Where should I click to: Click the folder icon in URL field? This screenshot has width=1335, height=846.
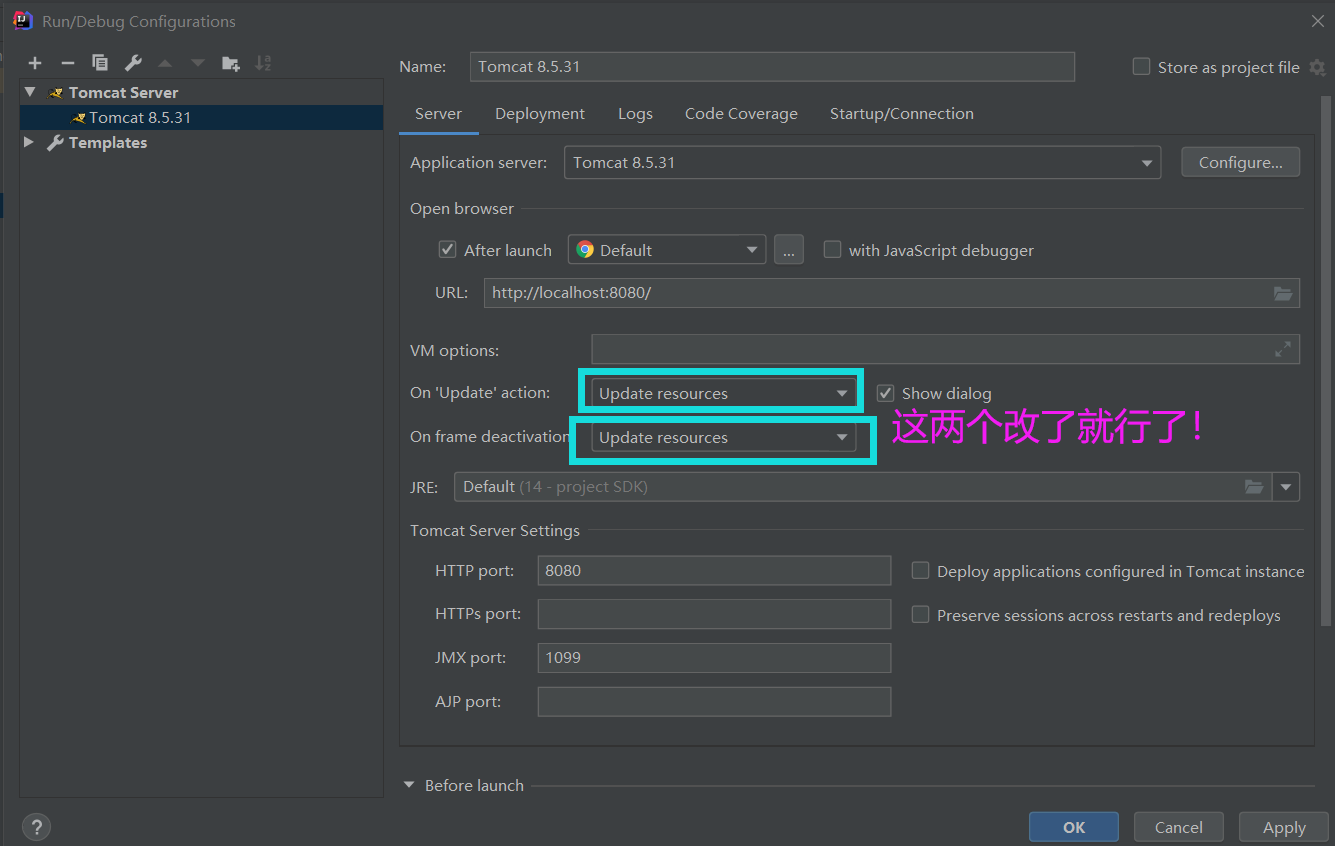pos(1283,293)
